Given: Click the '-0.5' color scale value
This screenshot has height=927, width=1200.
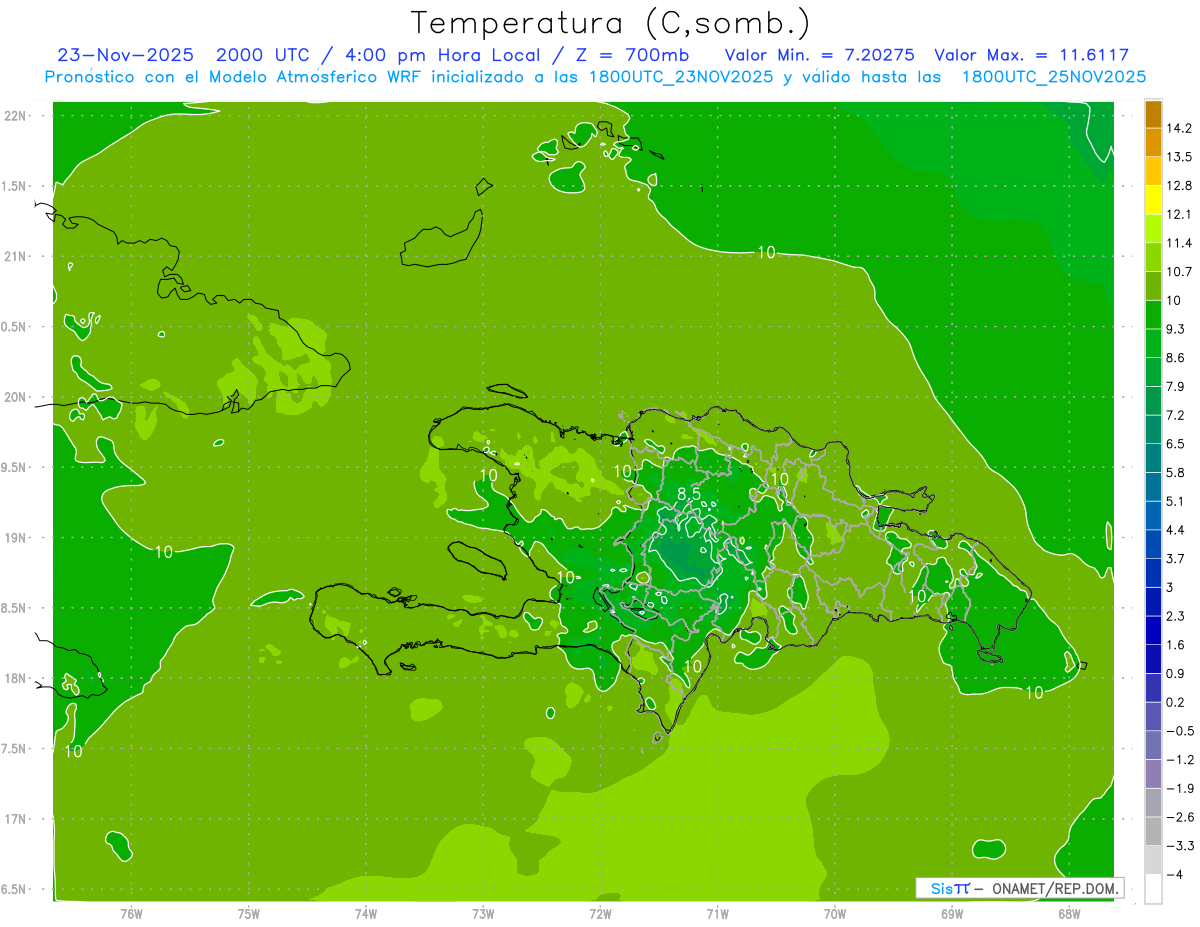Looking at the screenshot, I should pos(1180,731).
